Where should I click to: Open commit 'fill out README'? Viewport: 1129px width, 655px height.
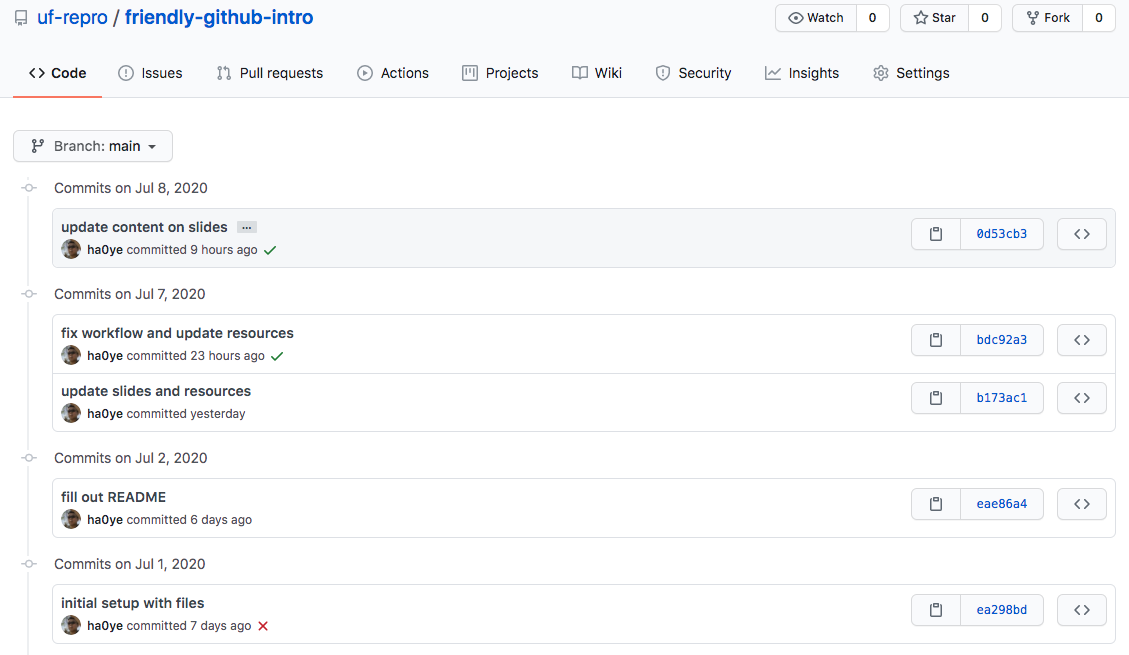pyautogui.click(x=113, y=497)
